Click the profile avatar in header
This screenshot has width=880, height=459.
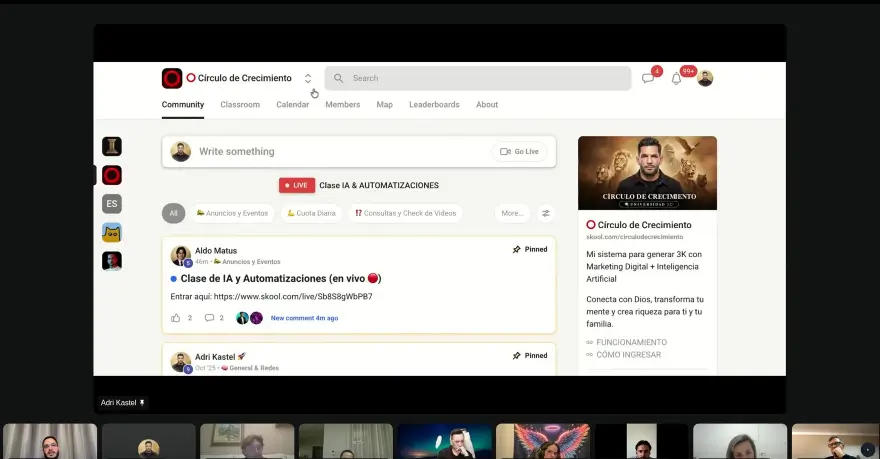pyautogui.click(x=705, y=79)
